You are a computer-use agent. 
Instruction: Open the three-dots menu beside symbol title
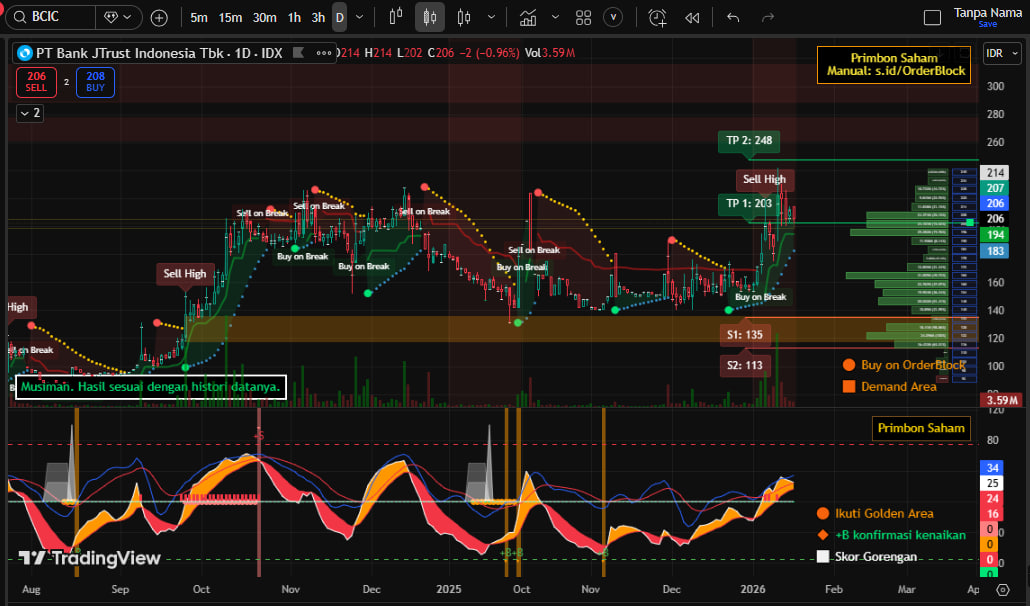pos(323,53)
